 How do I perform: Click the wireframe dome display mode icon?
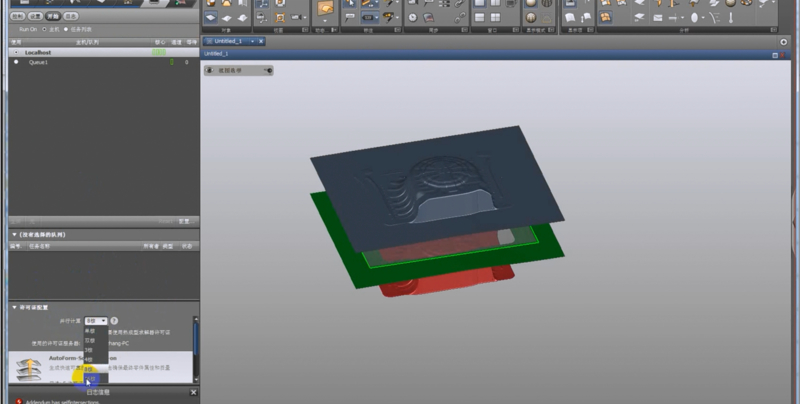[x=547, y=18]
